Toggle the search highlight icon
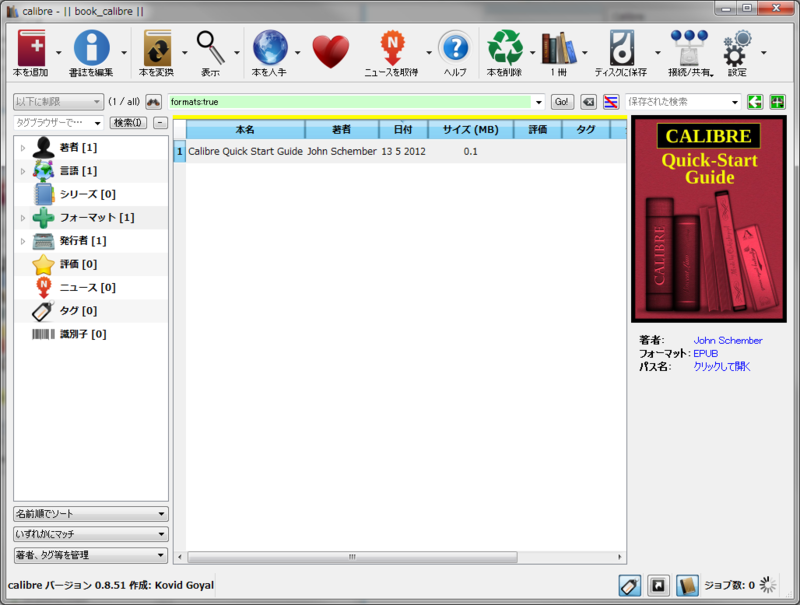Image resolution: width=800 pixels, height=605 pixels. tap(611, 102)
